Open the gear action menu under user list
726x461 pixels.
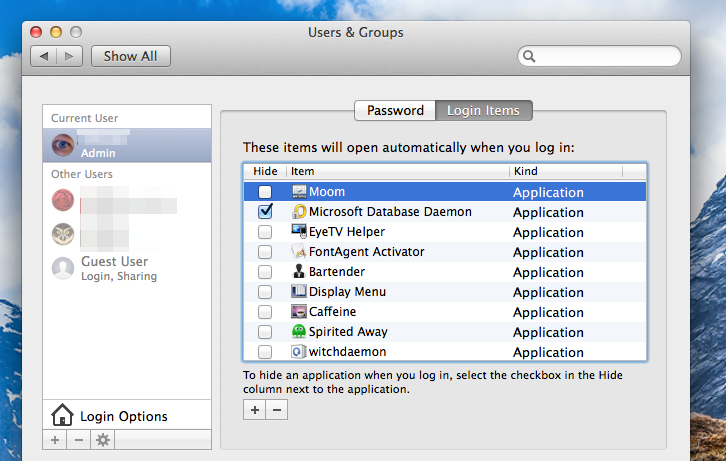click(x=101, y=440)
